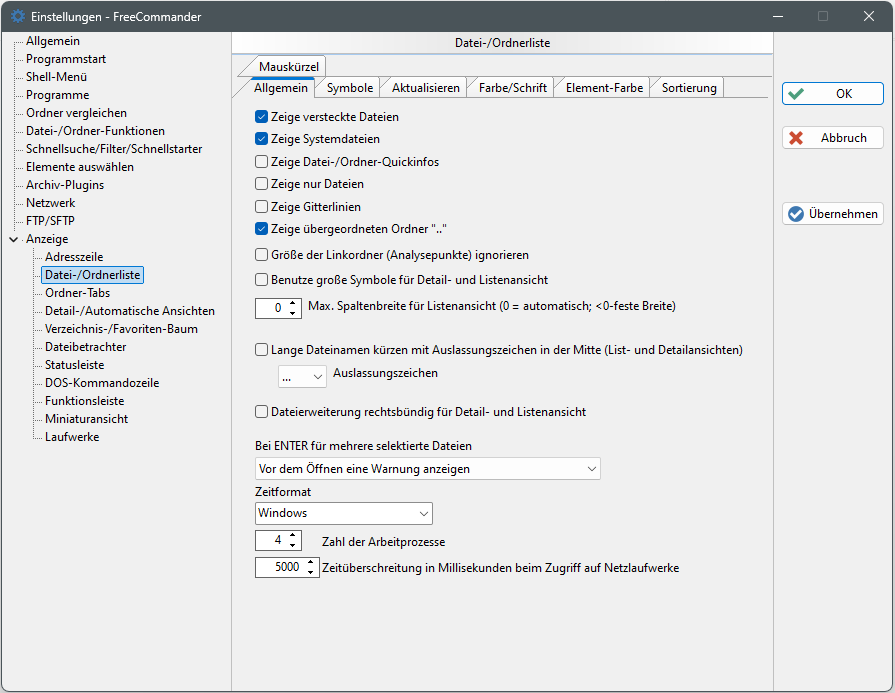Decrease Zahl der Arbeitprozesse value
Image resolution: width=895 pixels, height=693 pixels.
[292, 545]
